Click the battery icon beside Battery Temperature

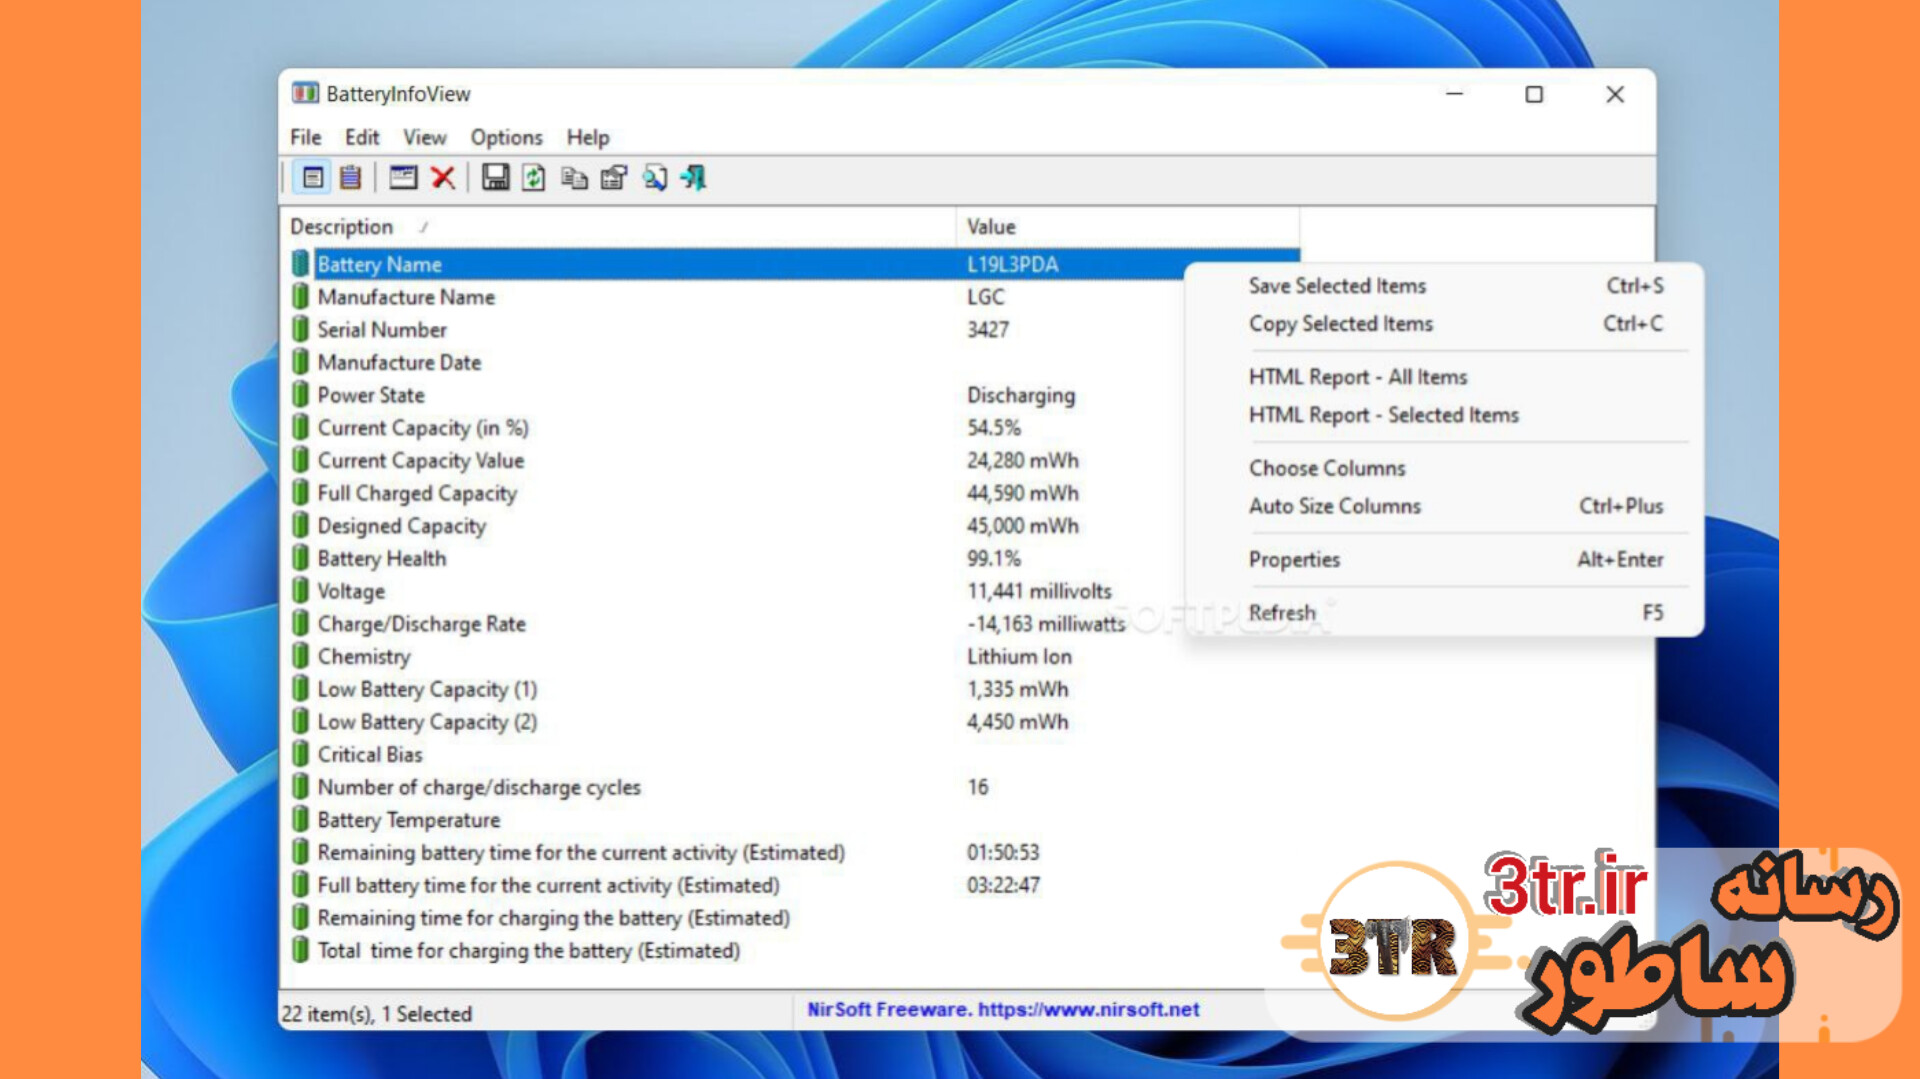[300, 820]
